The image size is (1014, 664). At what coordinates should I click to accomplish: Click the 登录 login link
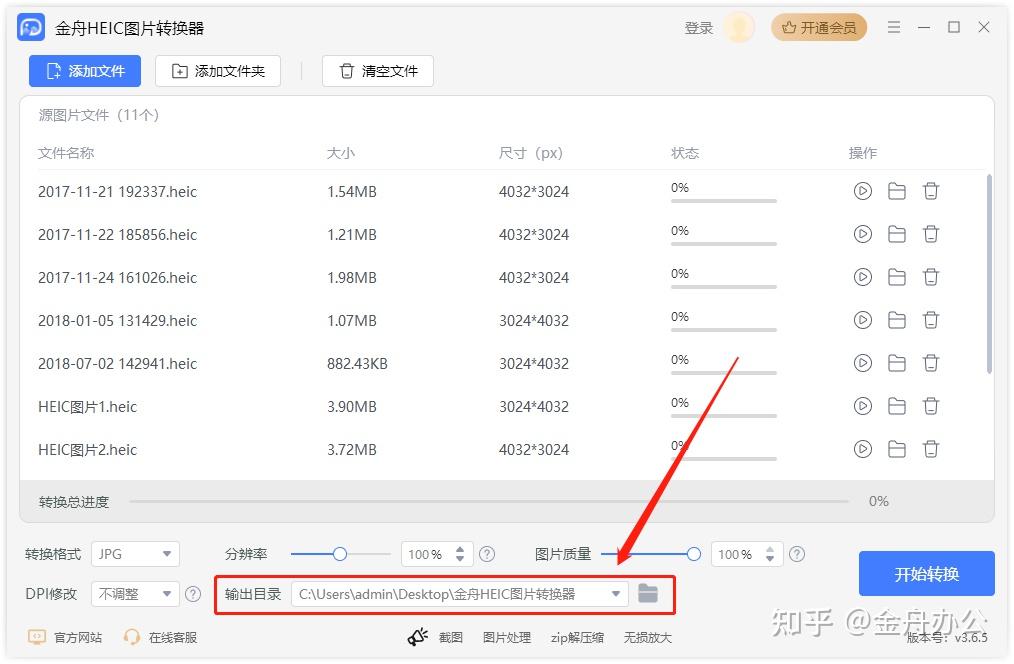coord(698,28)
